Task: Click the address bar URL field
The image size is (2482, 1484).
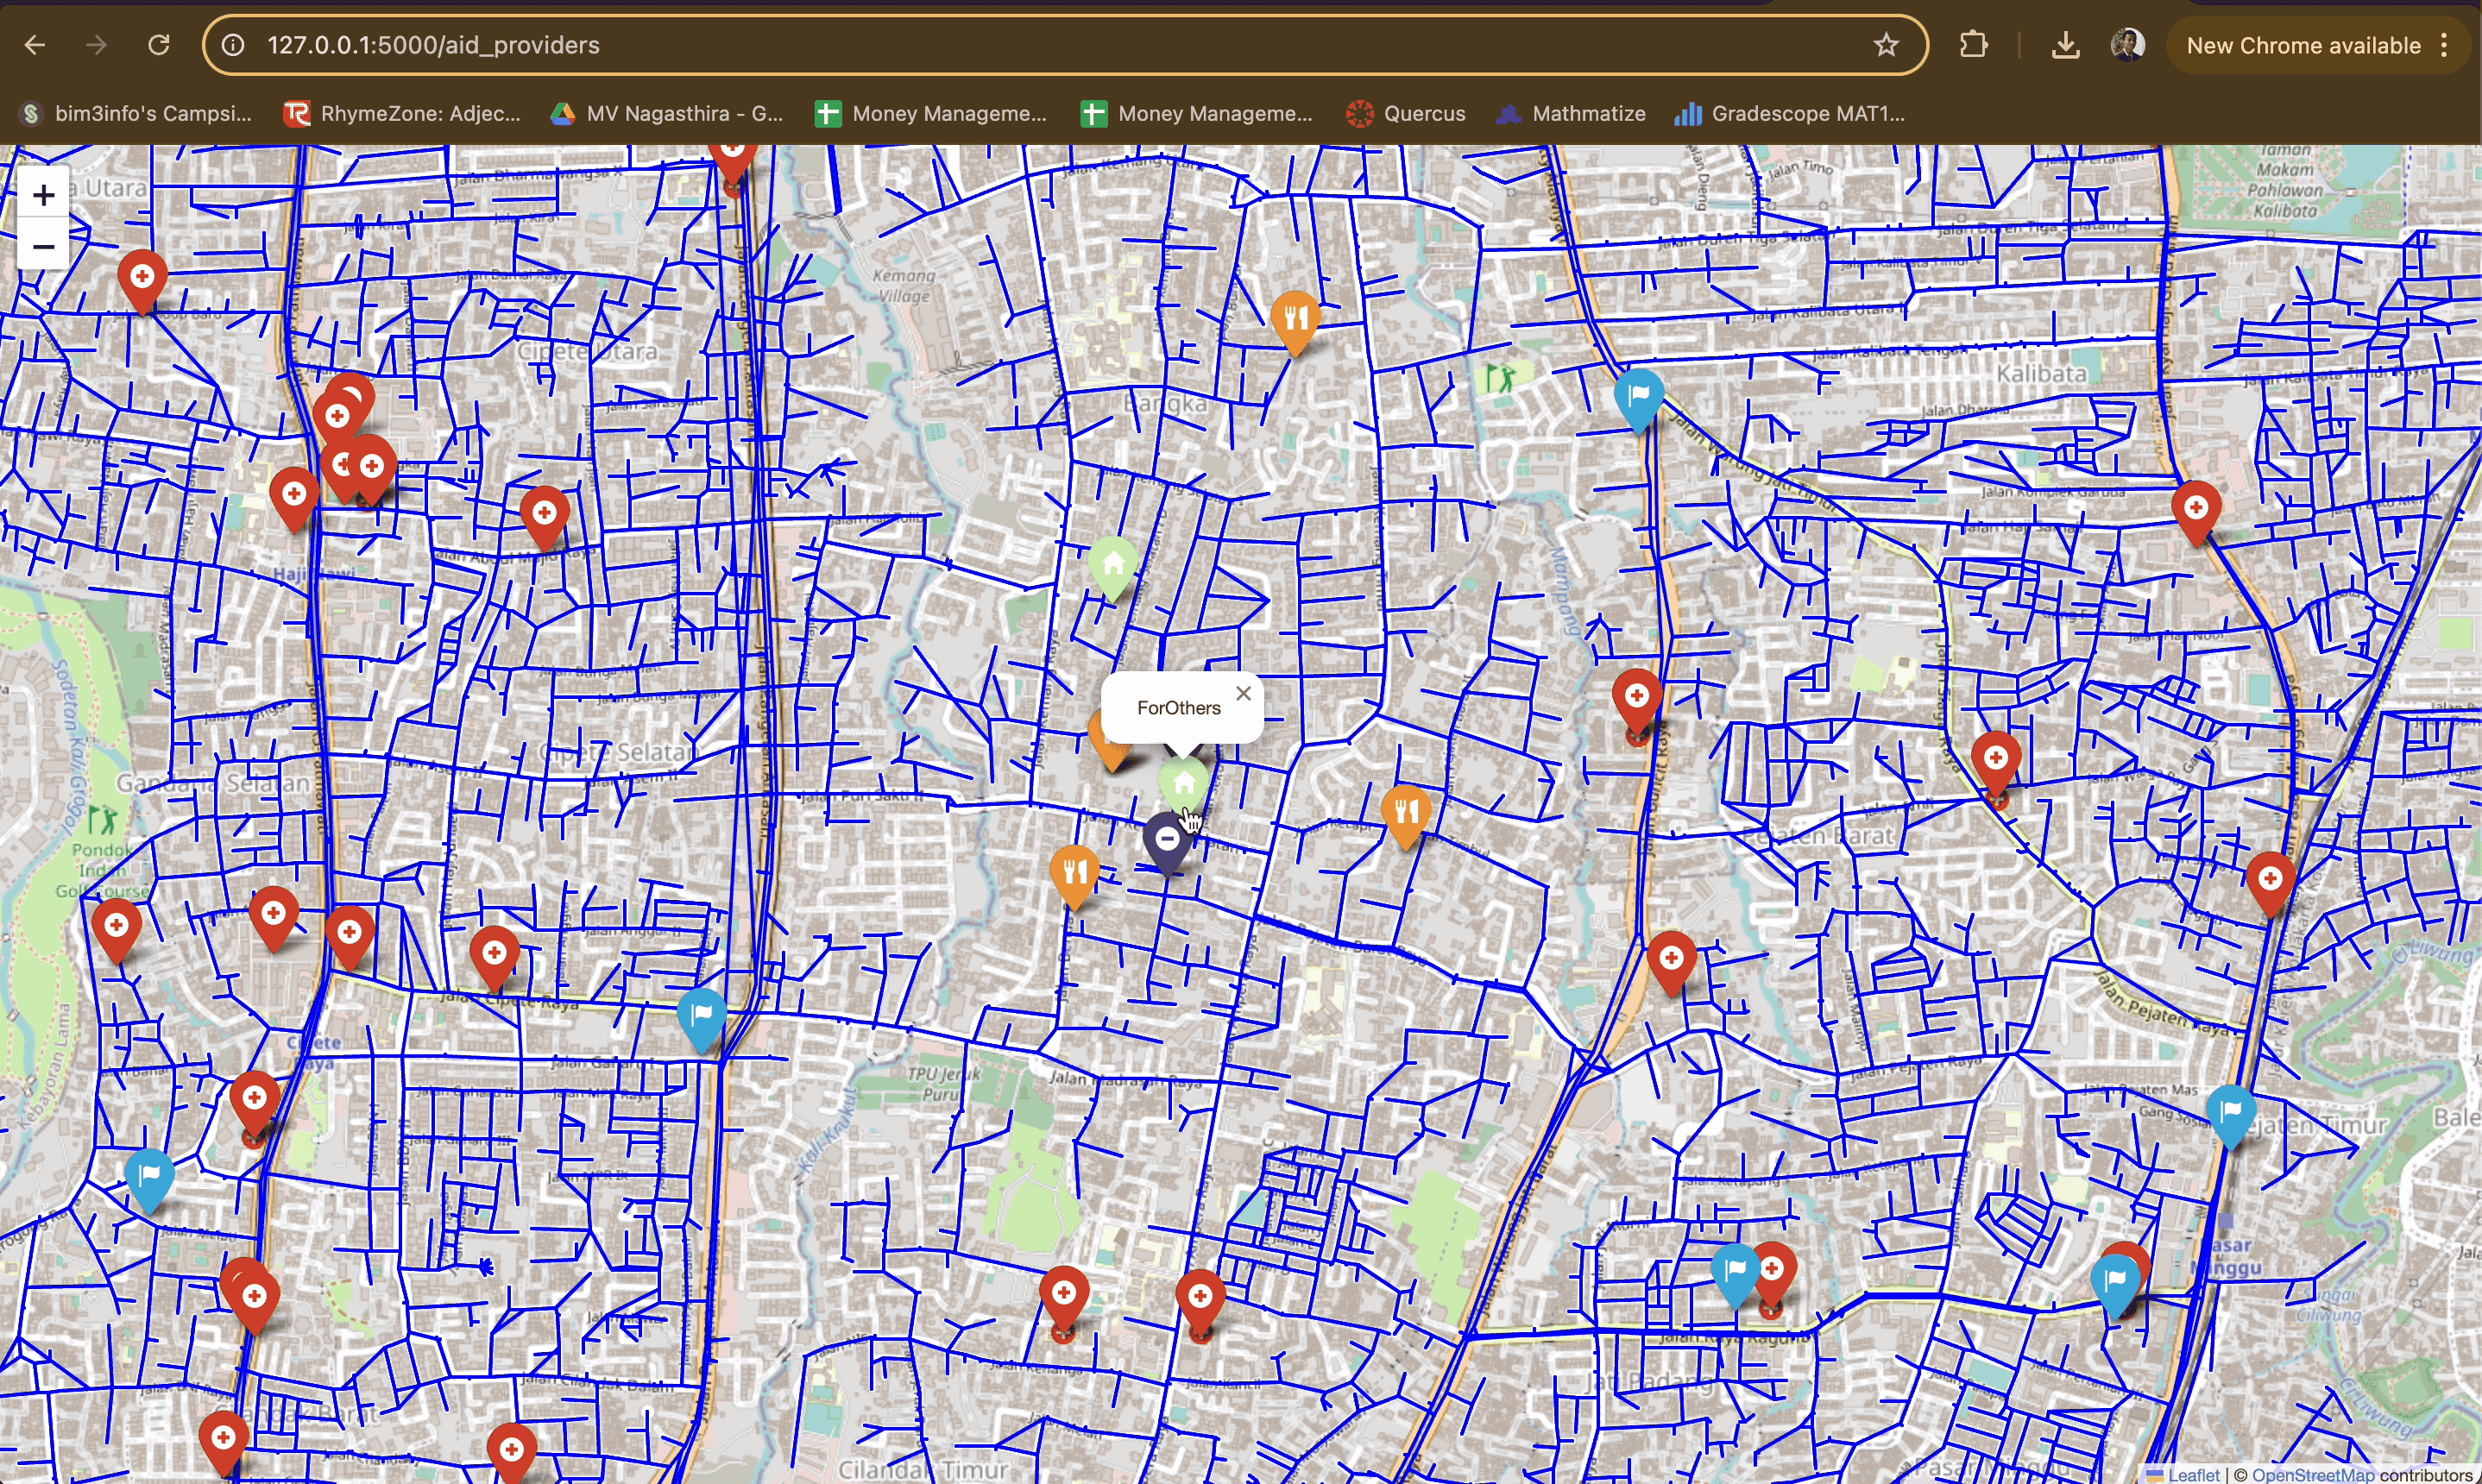Action: [1000, 45]
